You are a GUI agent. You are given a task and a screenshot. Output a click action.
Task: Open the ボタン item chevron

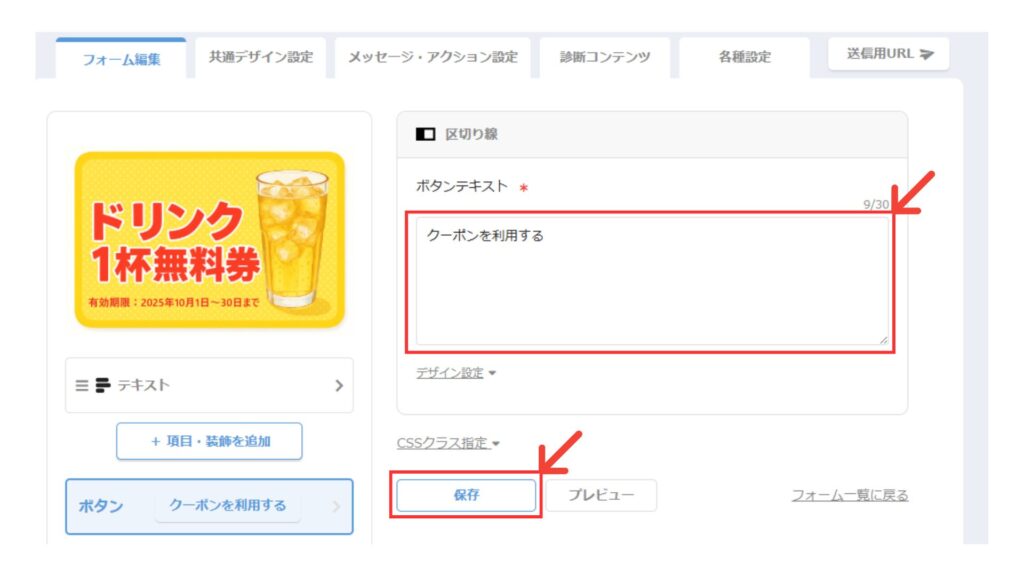pyautogui.click(x=336, y=507)
